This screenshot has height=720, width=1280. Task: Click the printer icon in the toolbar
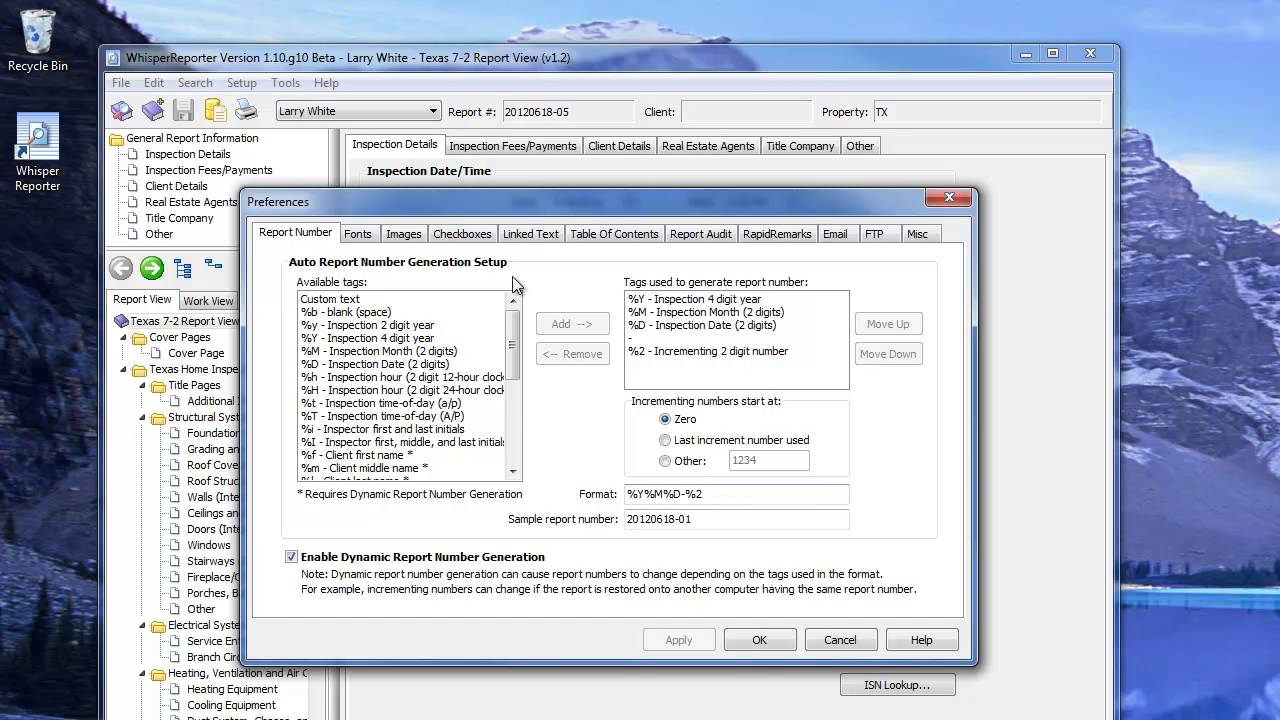[246, 111]
